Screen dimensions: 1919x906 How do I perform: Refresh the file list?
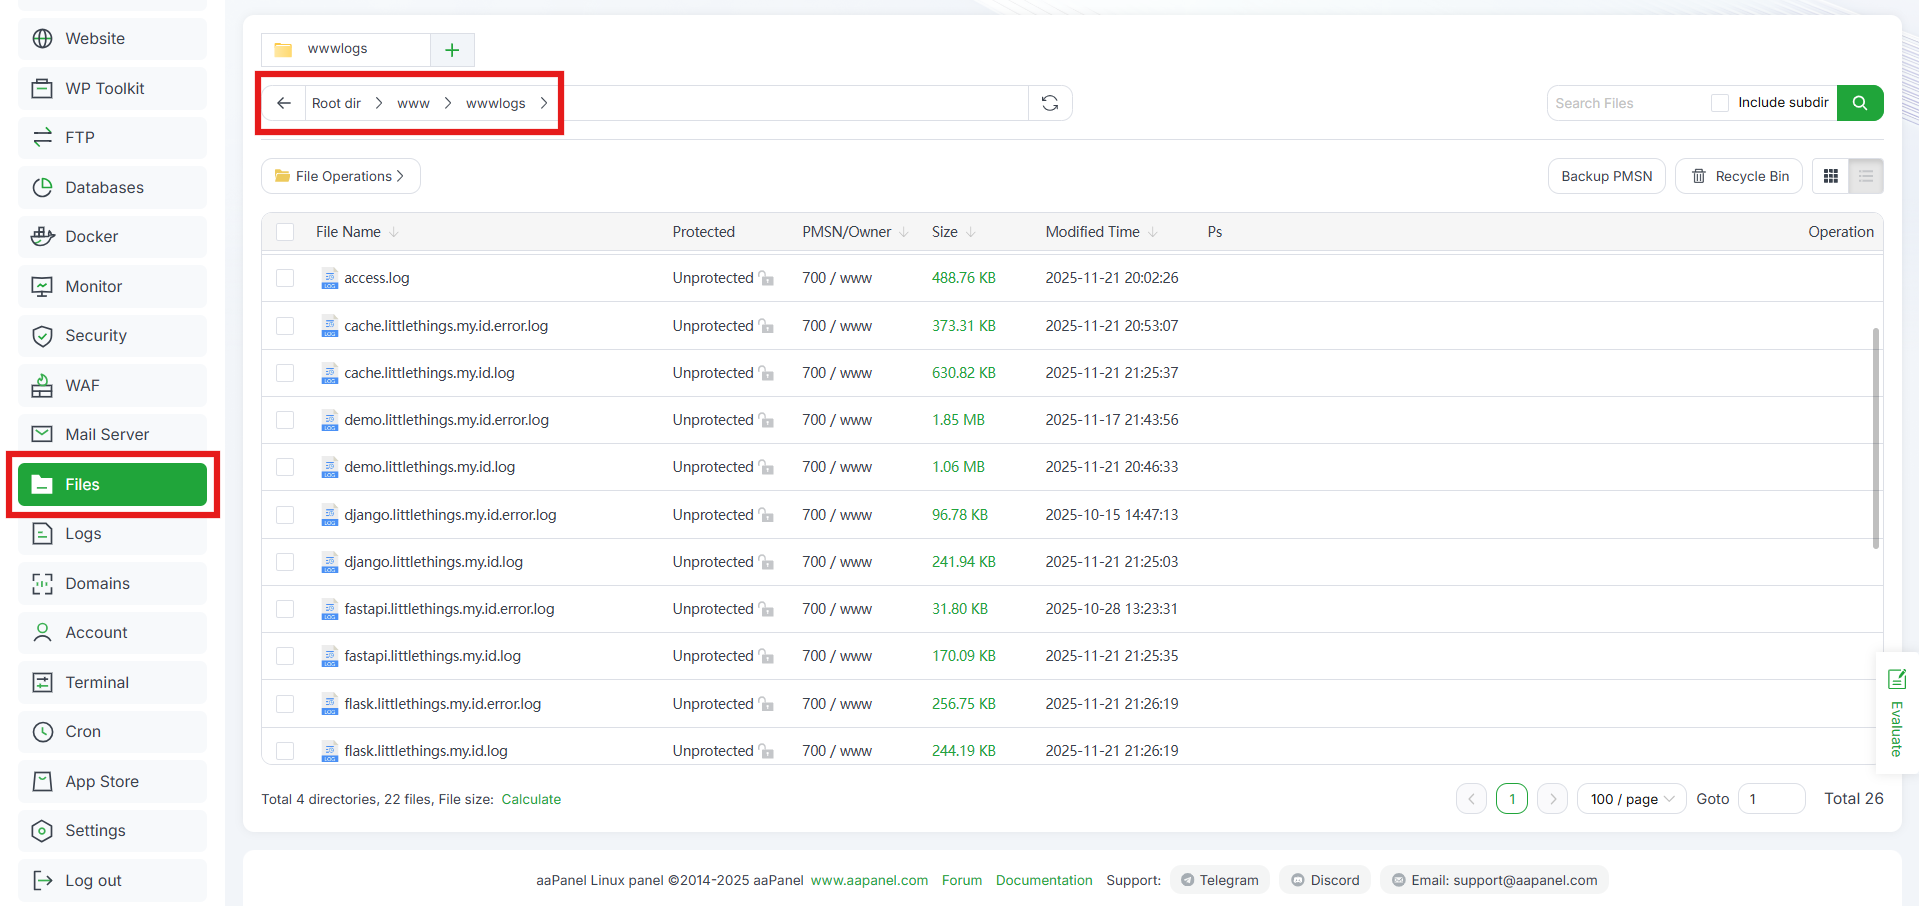[1050, 103]
